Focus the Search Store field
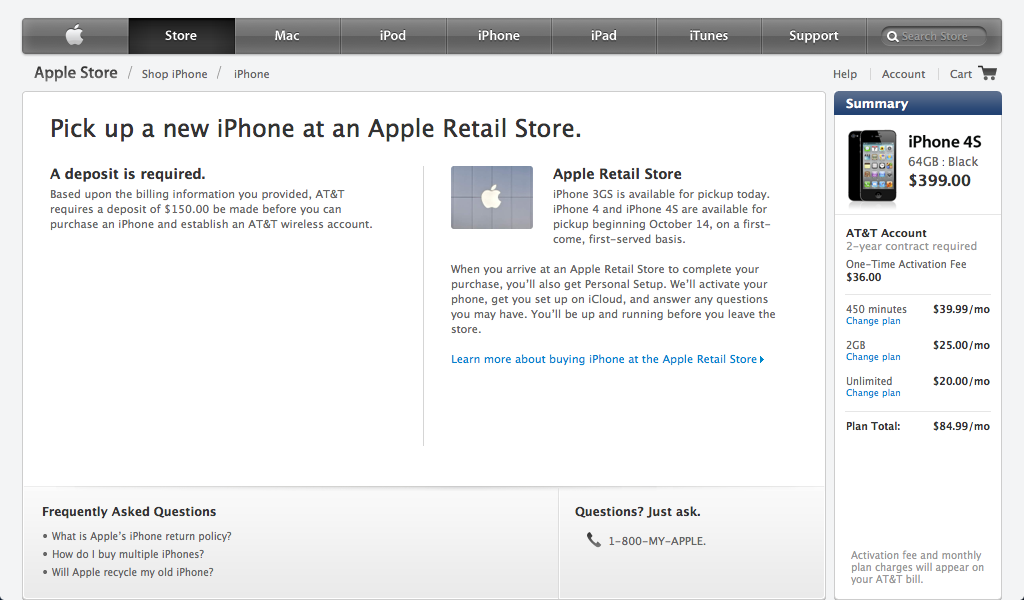Image resolution: width=1024 pixels, height=600 pixels. [934, 37]
